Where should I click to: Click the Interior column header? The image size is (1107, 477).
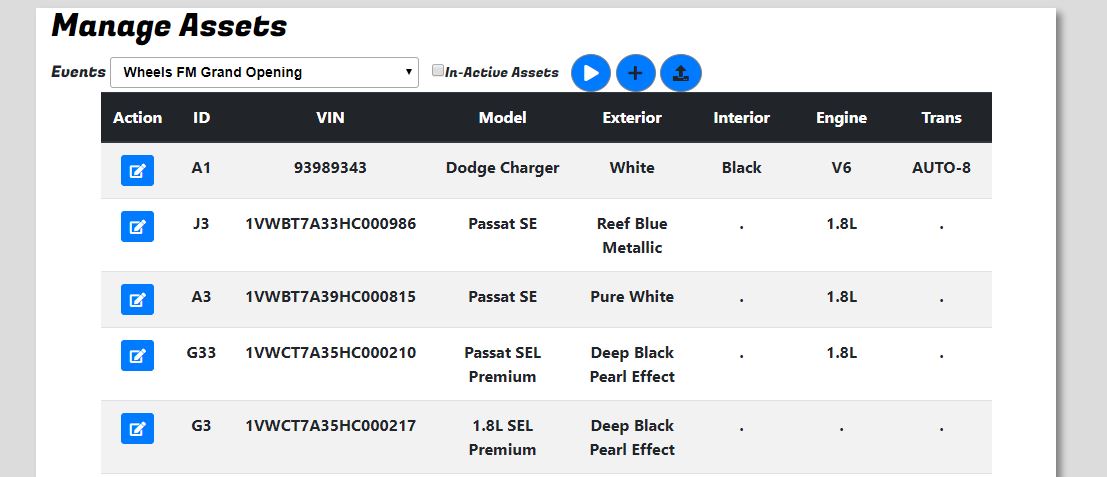pos(741,118)
